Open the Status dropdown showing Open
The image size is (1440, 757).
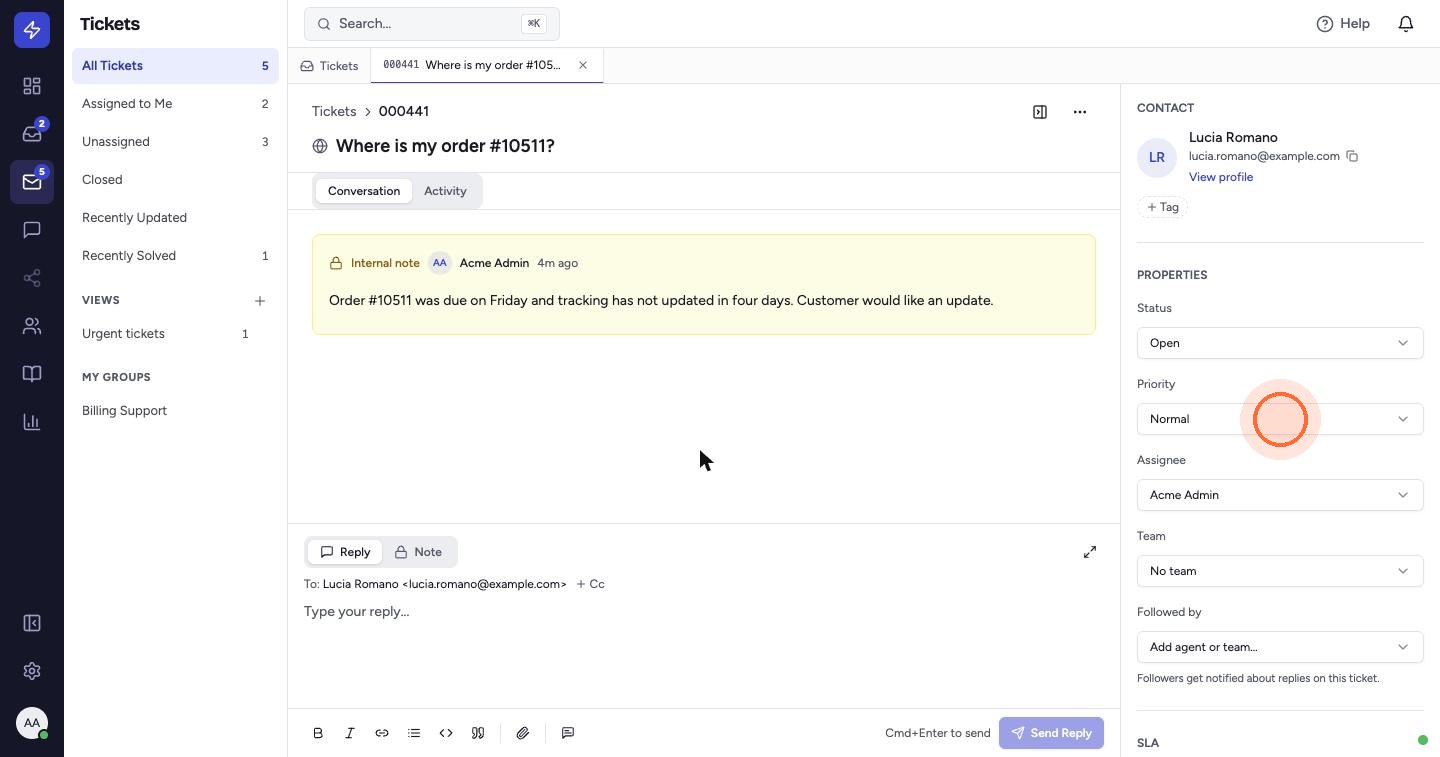(x=1280, y=343)
